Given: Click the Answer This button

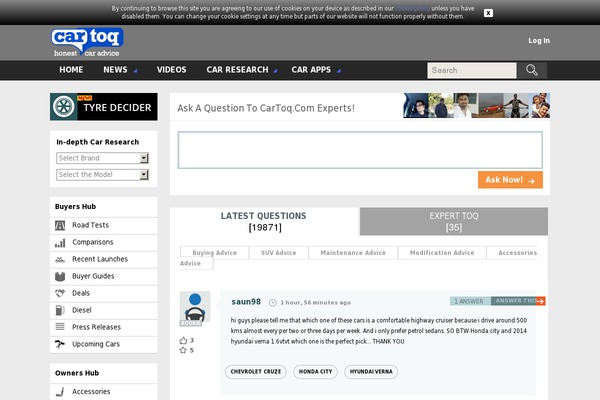Looking at the screenshot, I should point(514,301).
